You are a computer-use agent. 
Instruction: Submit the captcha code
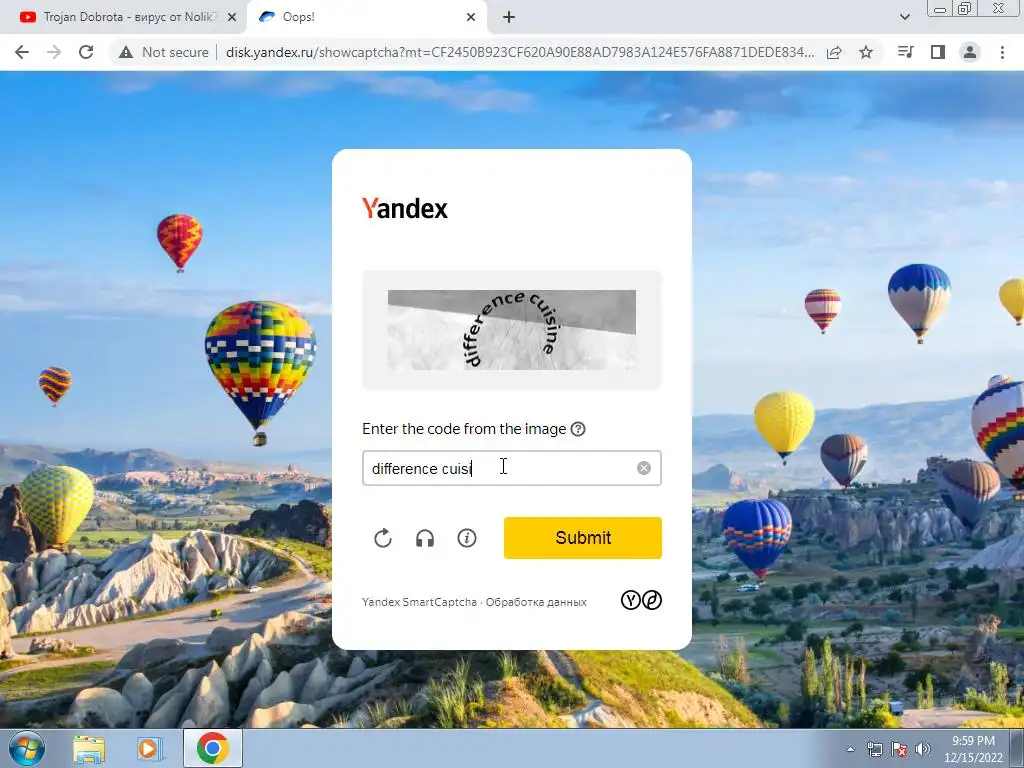583,538
